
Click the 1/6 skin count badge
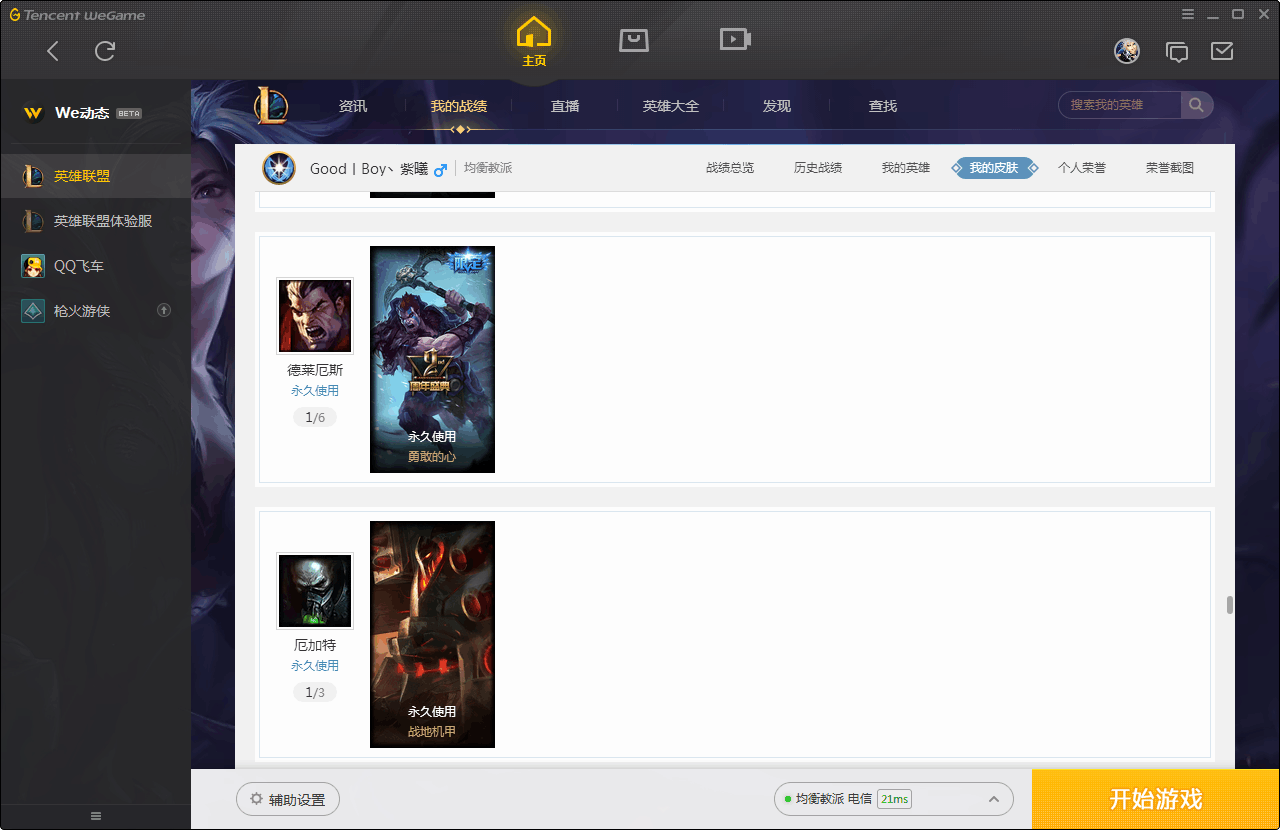click(x=315, y=417)
